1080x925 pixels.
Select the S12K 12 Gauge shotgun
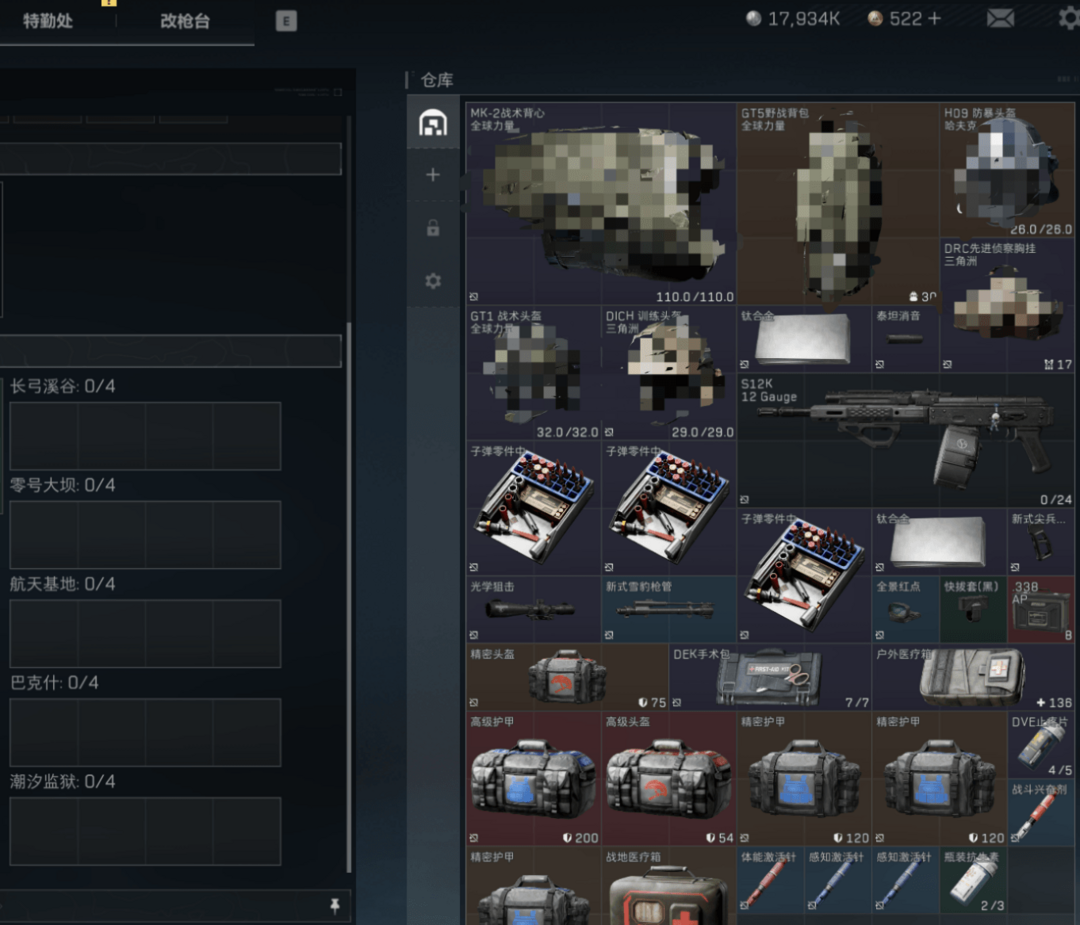(x=907, y=440)
